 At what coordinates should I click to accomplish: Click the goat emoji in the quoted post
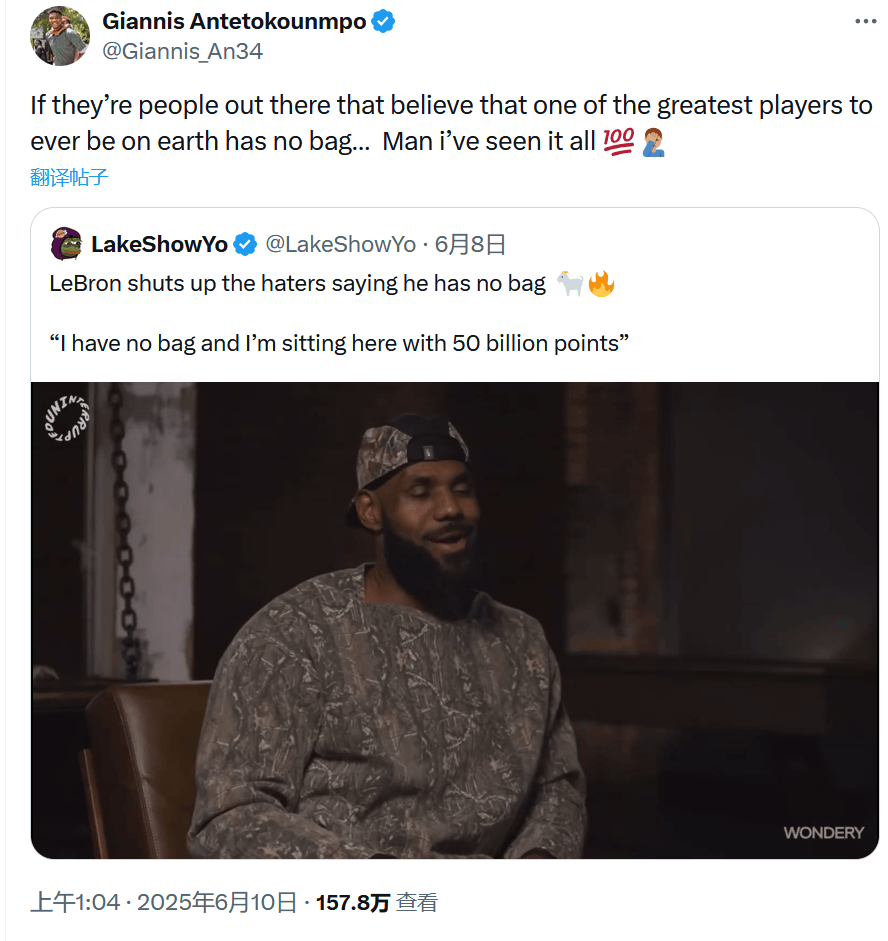[x=570, y=284]
